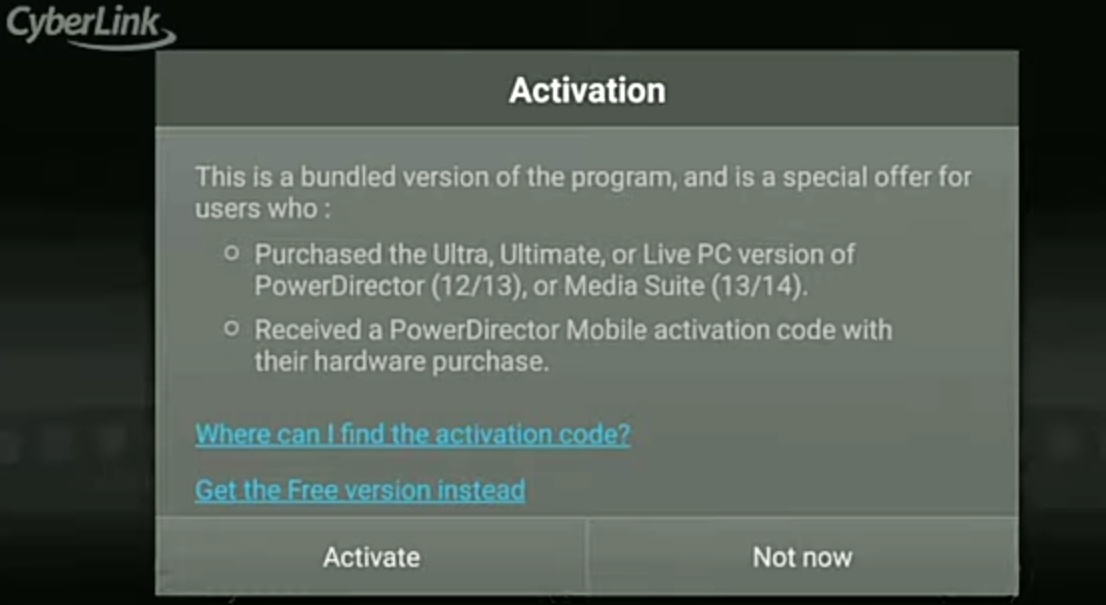
Task: Select the 'Received a PowerDirector Mobile' bullet text
Action: tap(573, 346)
